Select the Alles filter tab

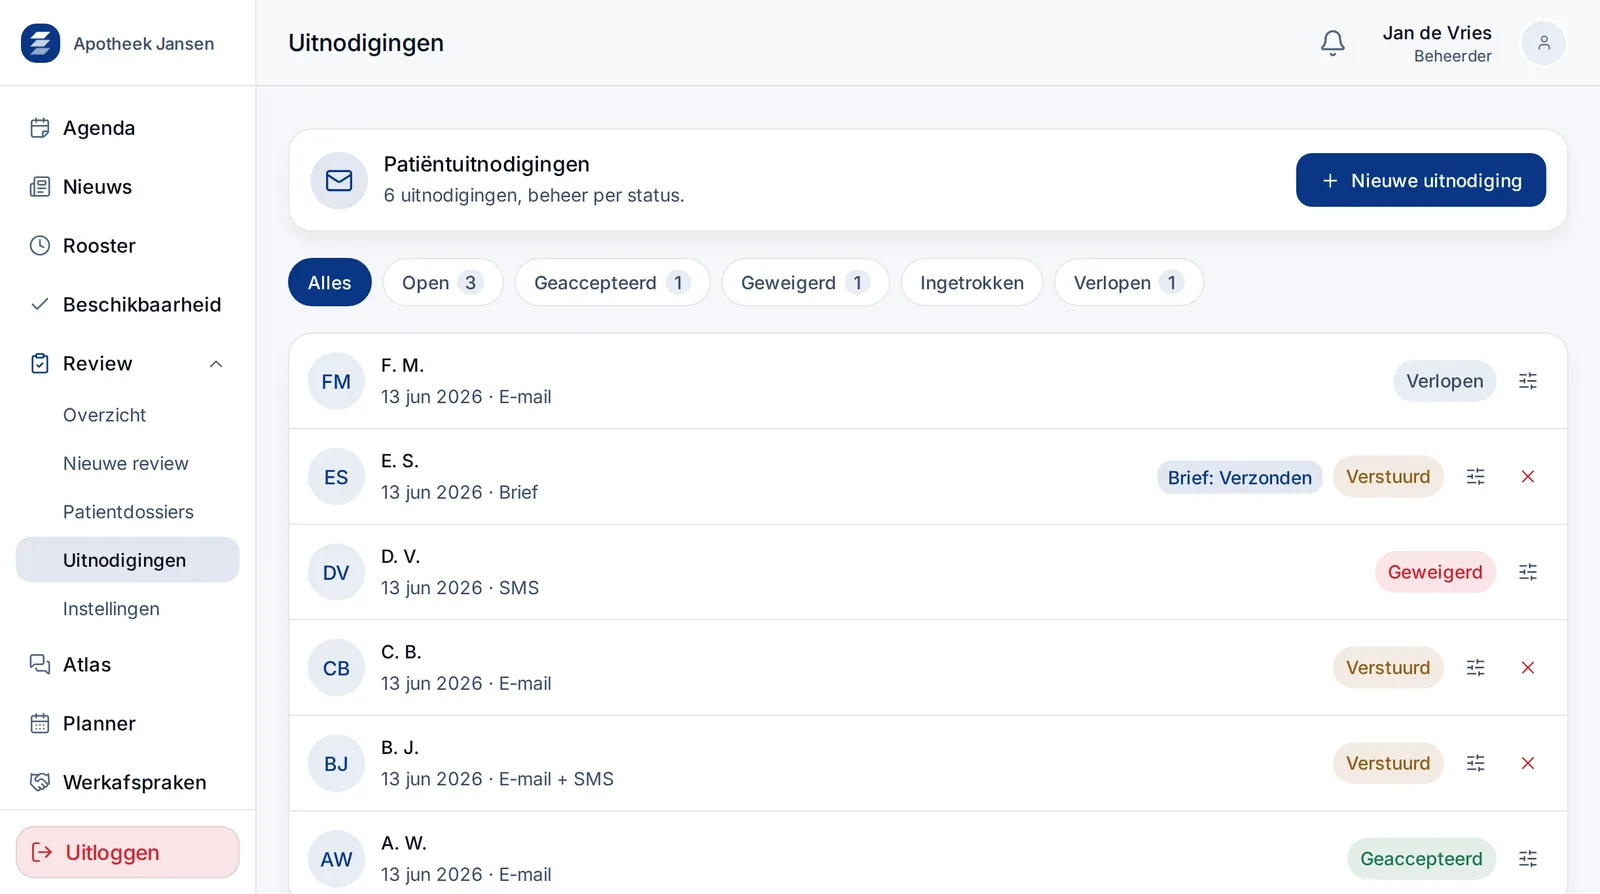[x=330, y=283]
